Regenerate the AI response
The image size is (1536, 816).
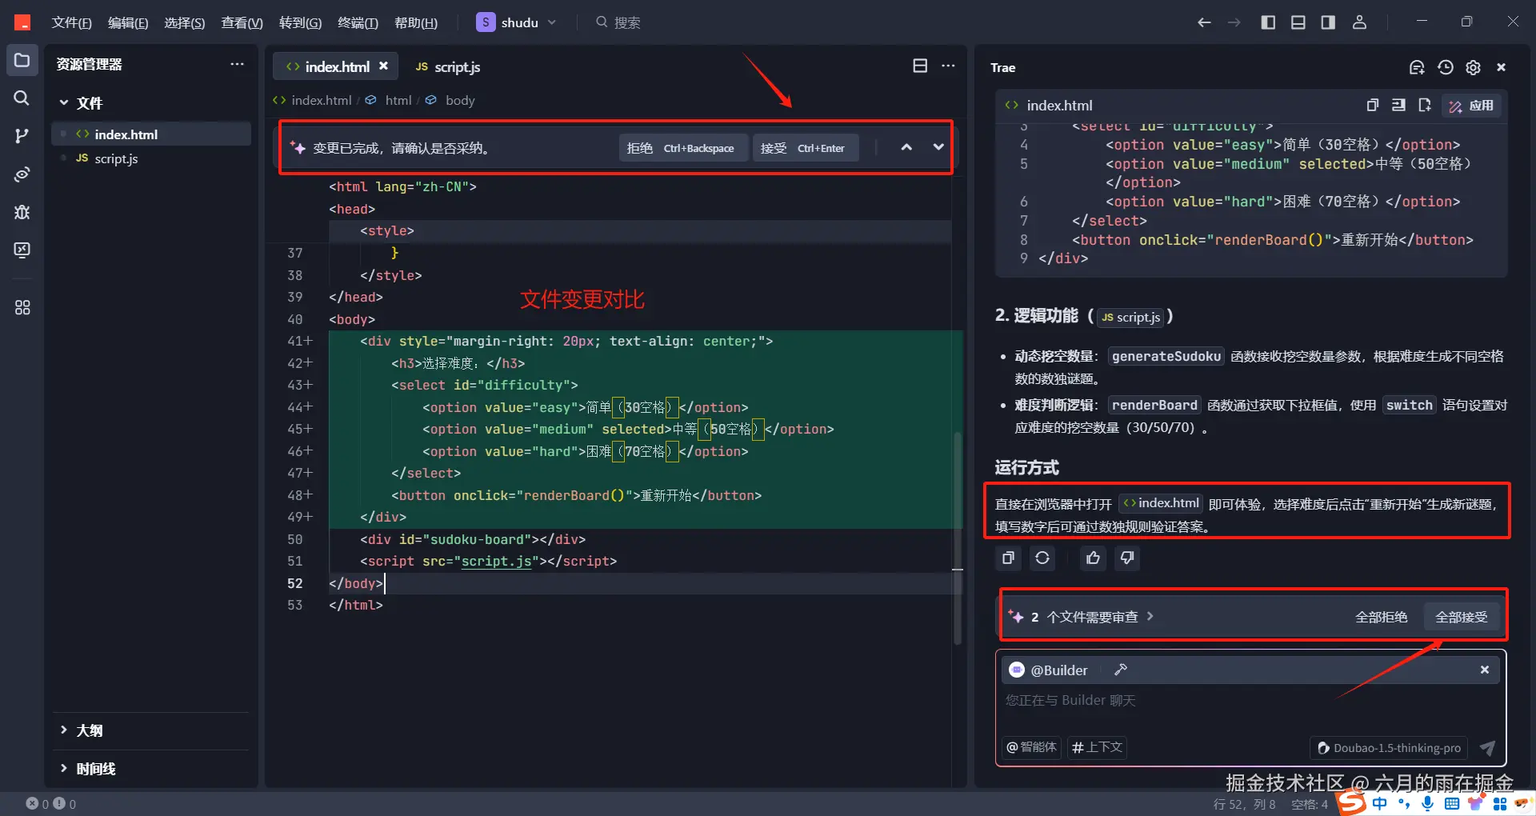[1042, 558]
